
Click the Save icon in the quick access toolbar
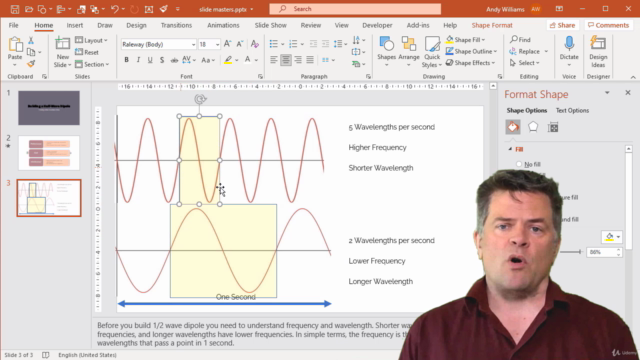[15, 9]
